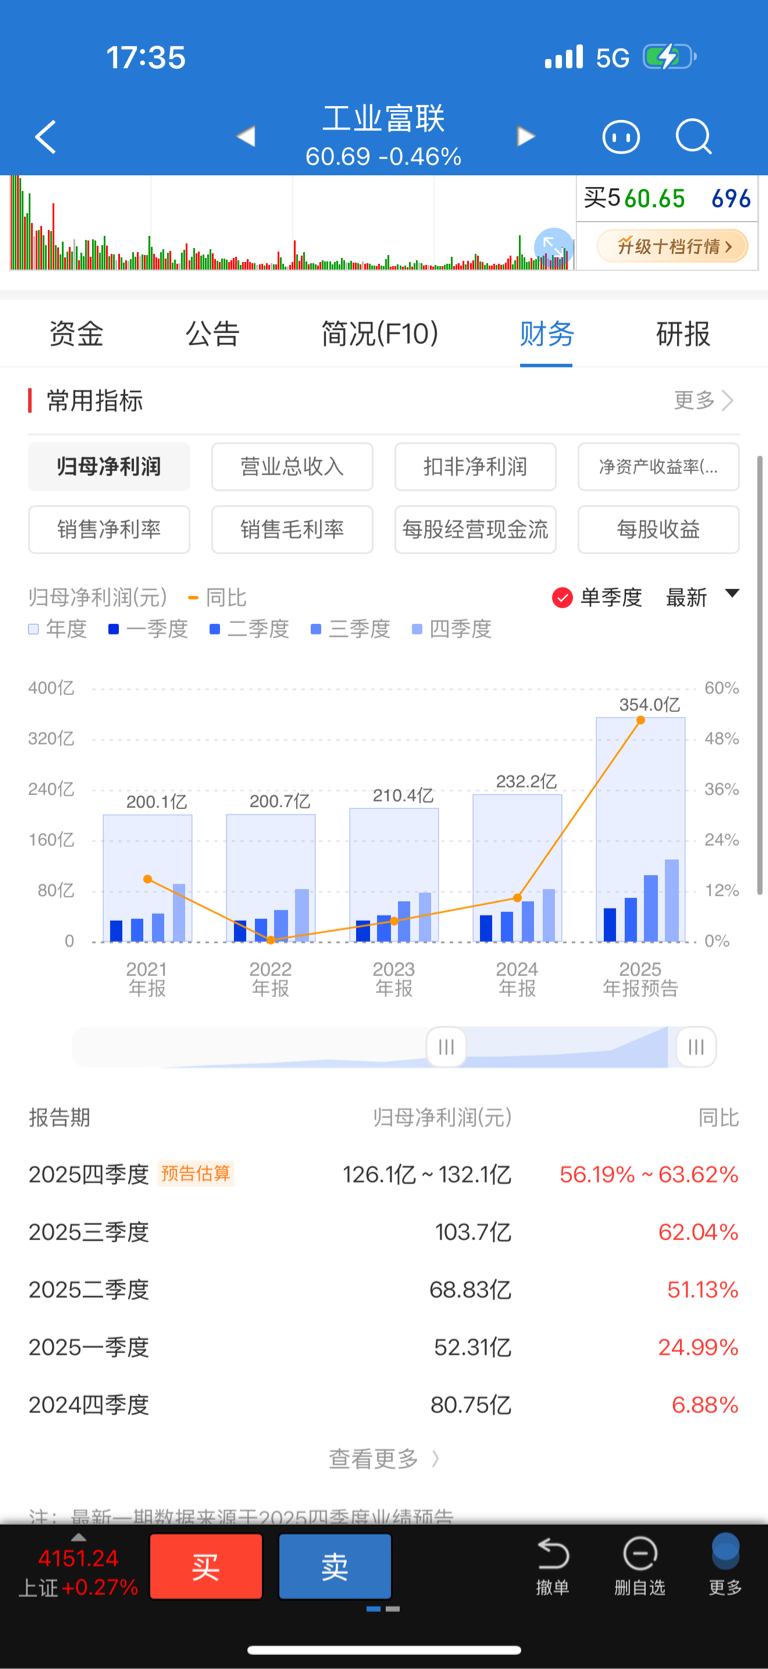
Task: Open the 2025二季度 68.83亿 row
Action: (x=384, y=1290)
